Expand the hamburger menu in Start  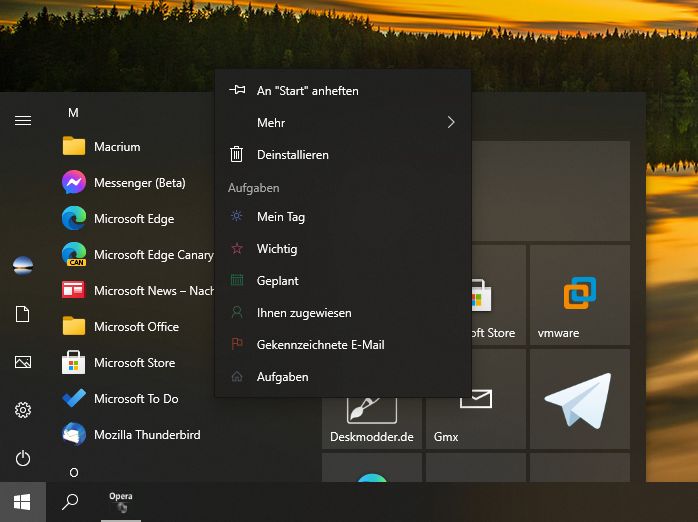23,121
